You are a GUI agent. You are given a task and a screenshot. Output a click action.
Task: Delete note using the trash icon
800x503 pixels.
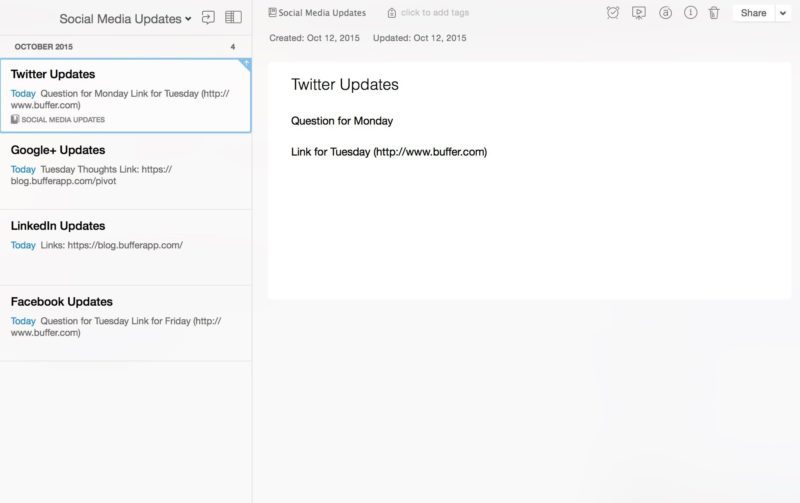click(x=714, y=13)
